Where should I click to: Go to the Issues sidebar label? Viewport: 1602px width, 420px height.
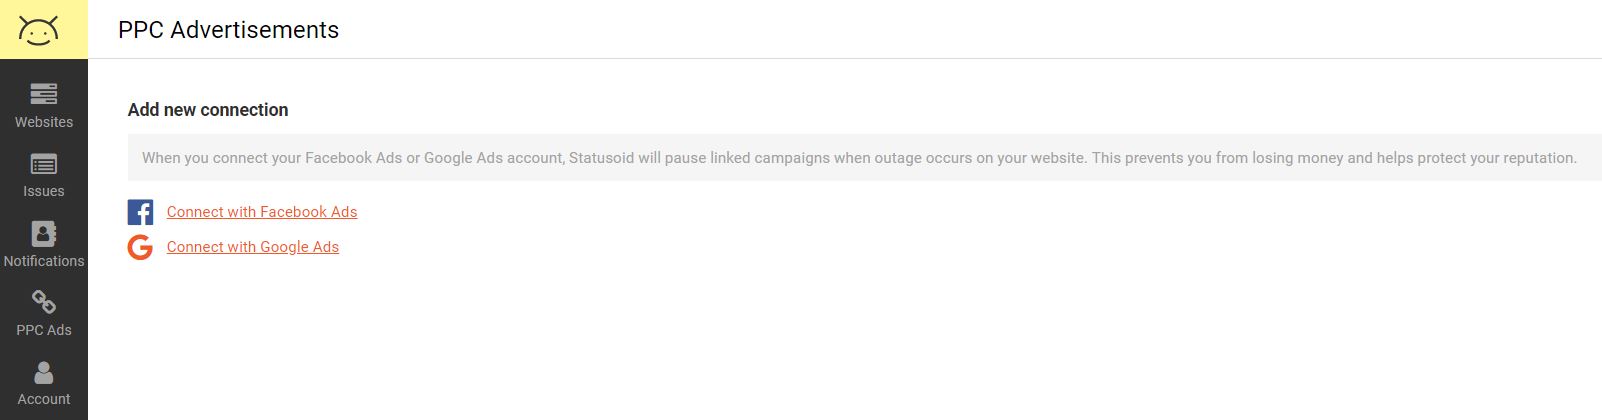pos(44,191)
